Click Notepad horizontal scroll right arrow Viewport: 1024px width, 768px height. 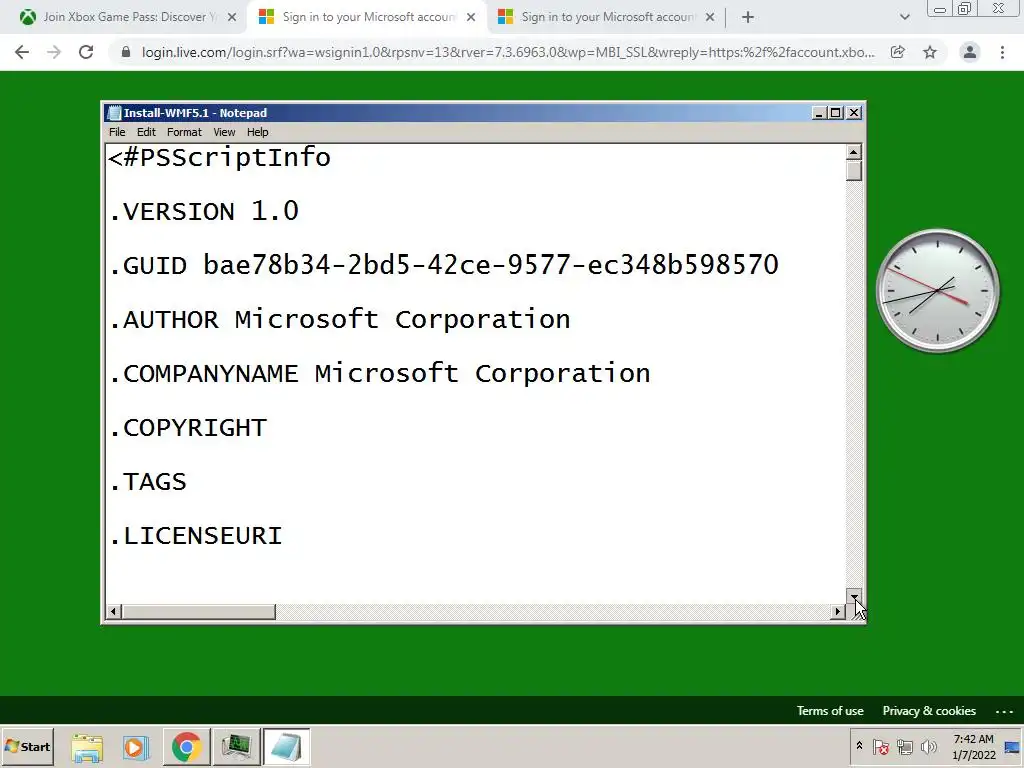837,612
